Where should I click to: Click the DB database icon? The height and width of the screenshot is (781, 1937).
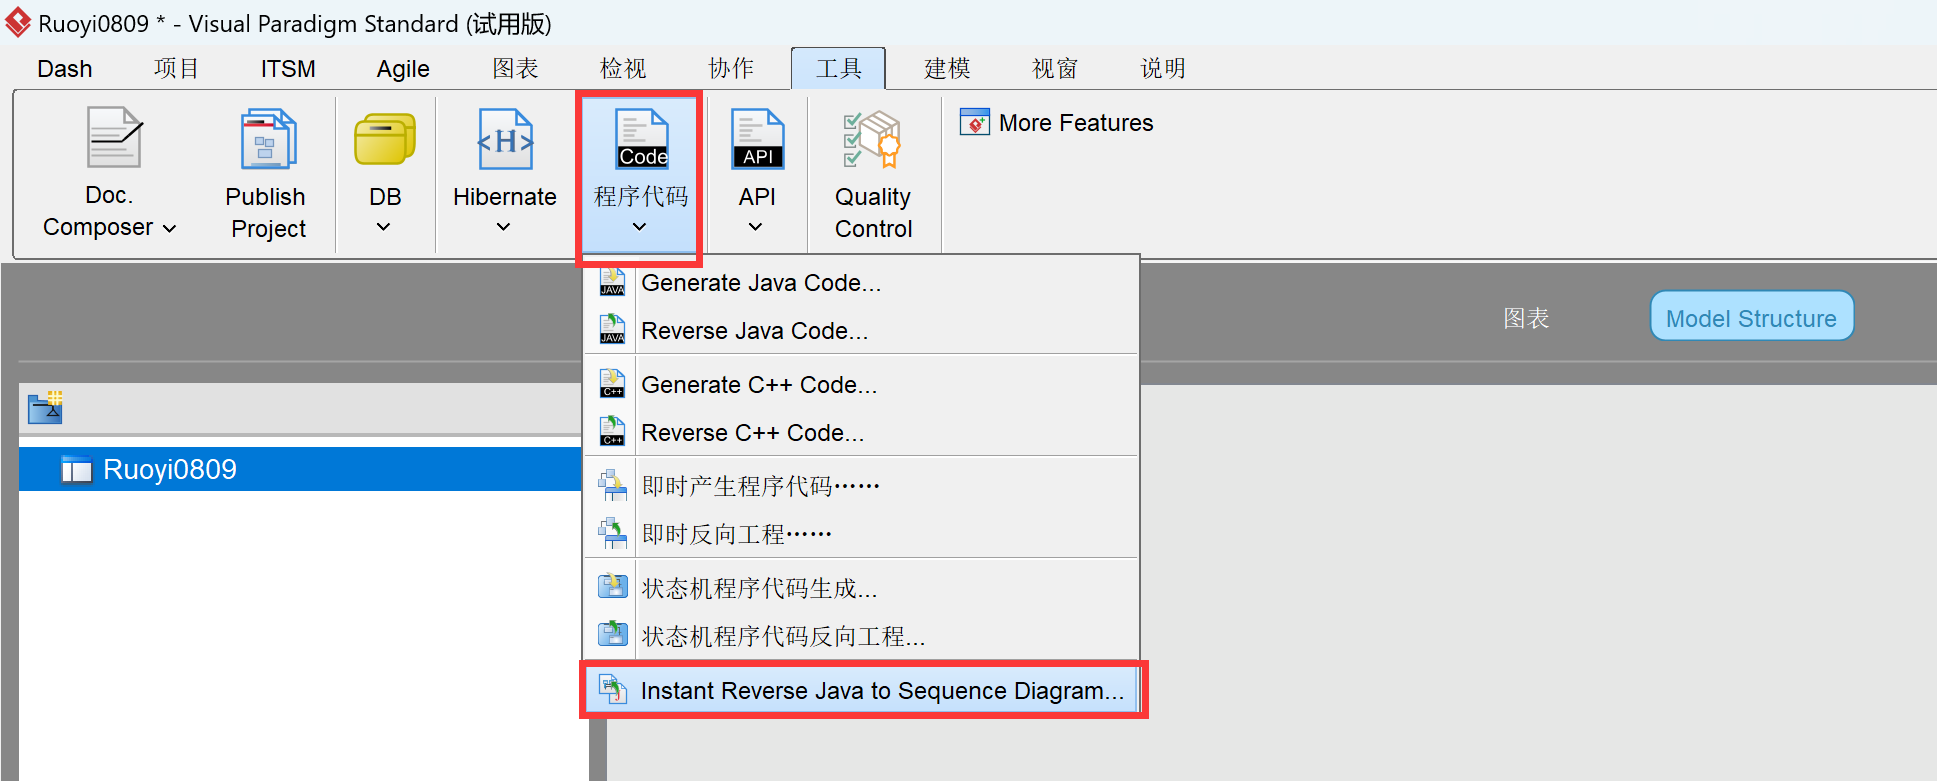pyautogui.click(x=385, y=139)
